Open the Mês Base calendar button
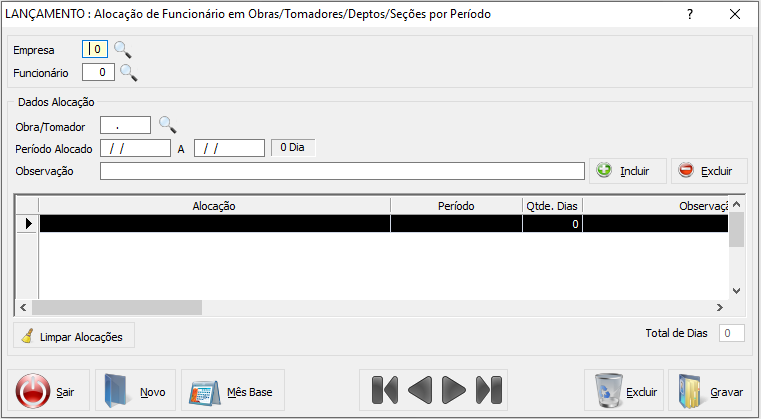 tap(233, 390)
